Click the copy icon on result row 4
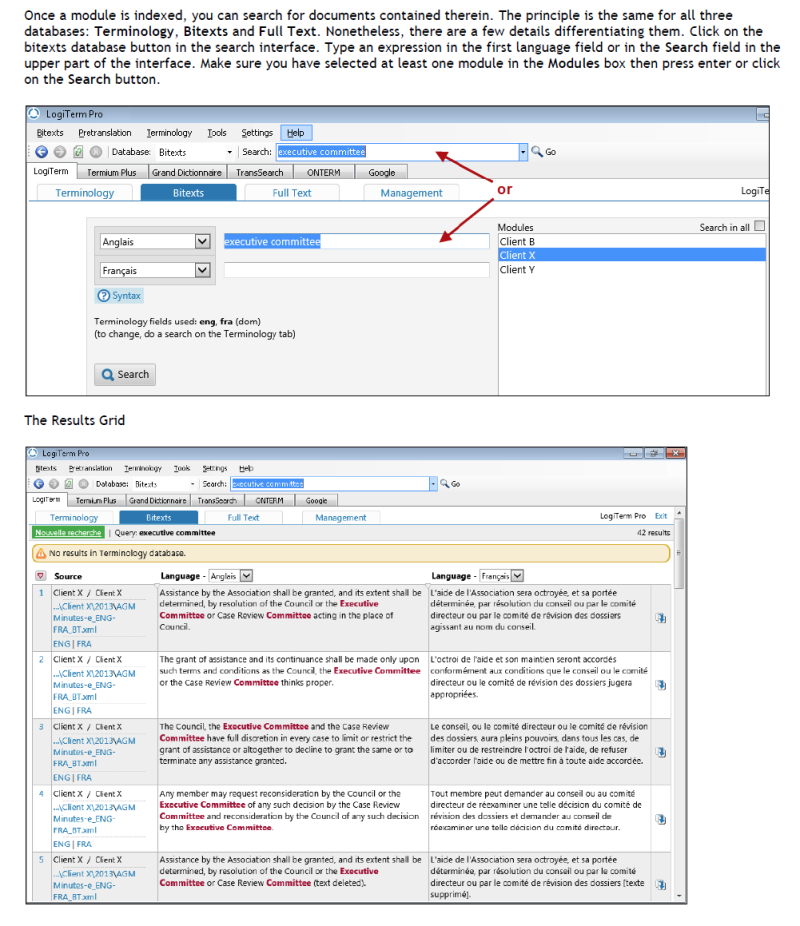 tap(661, 820)
